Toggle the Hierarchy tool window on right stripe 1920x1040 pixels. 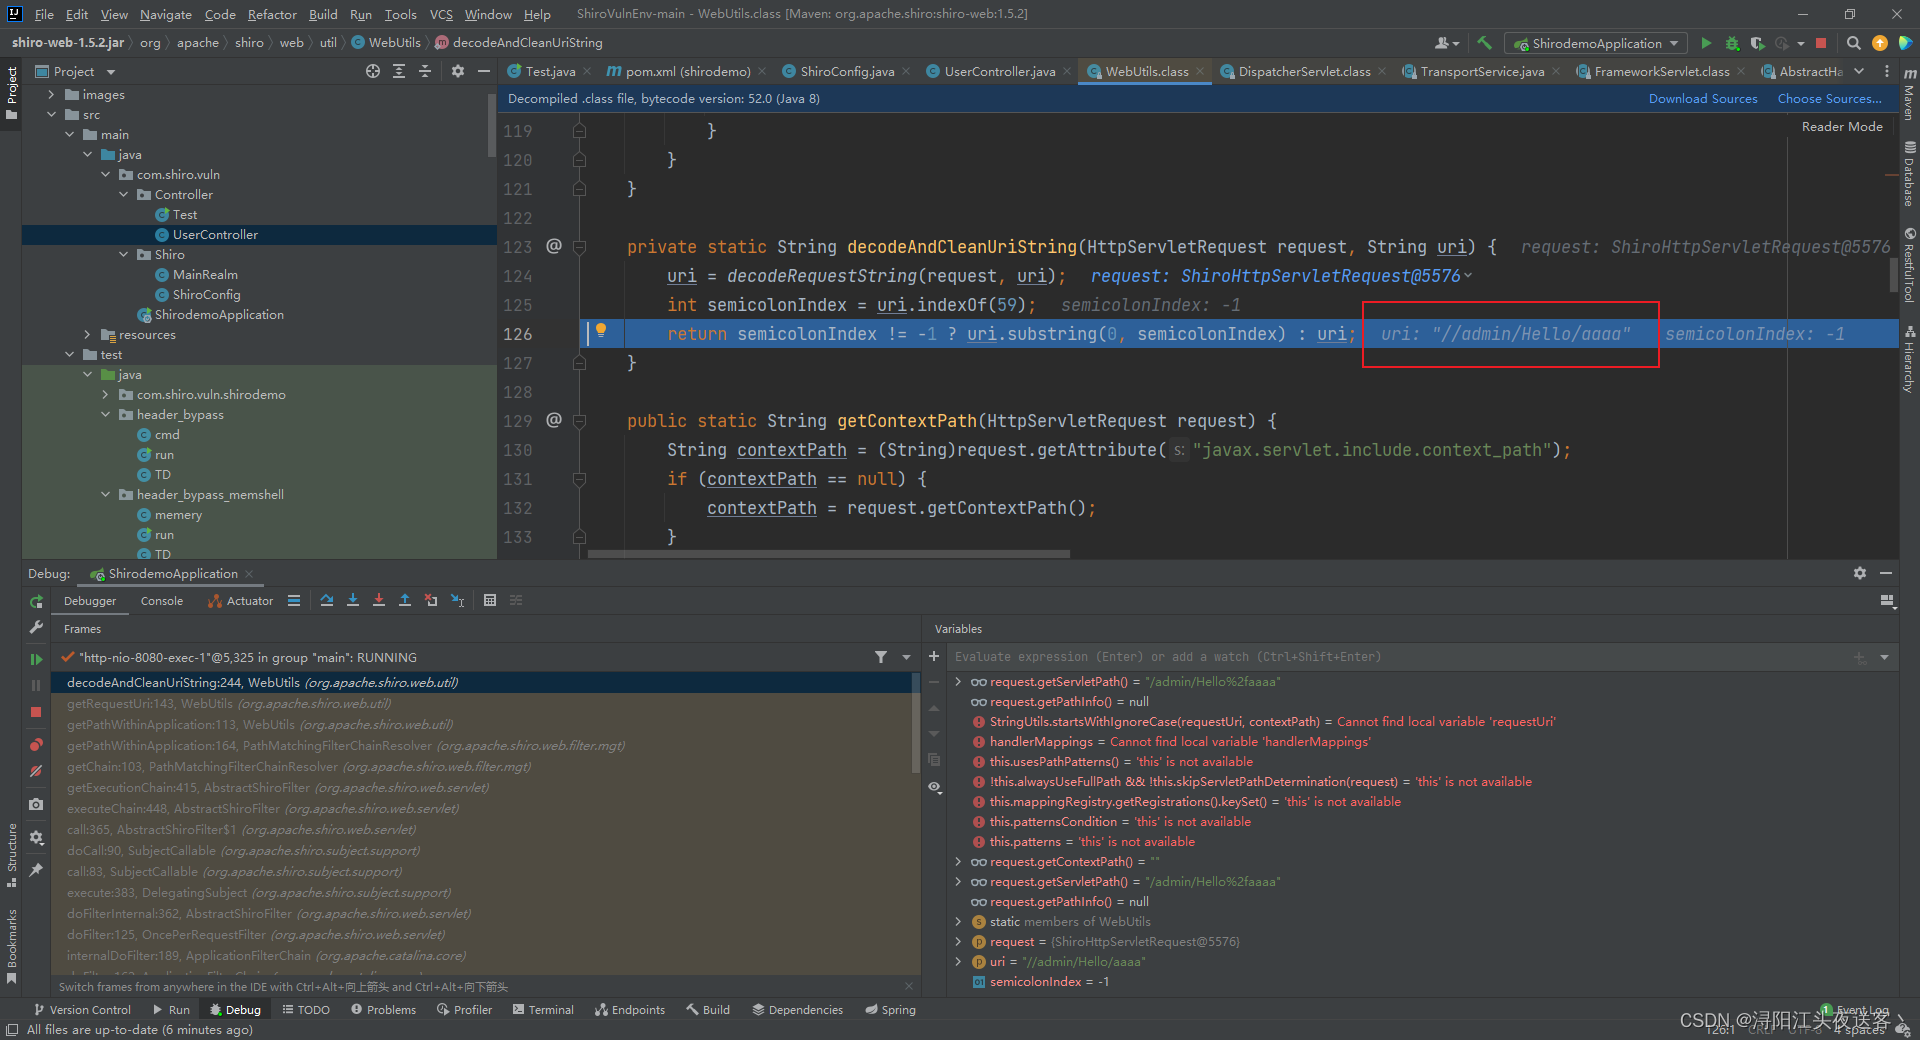tap(1909, 359)
